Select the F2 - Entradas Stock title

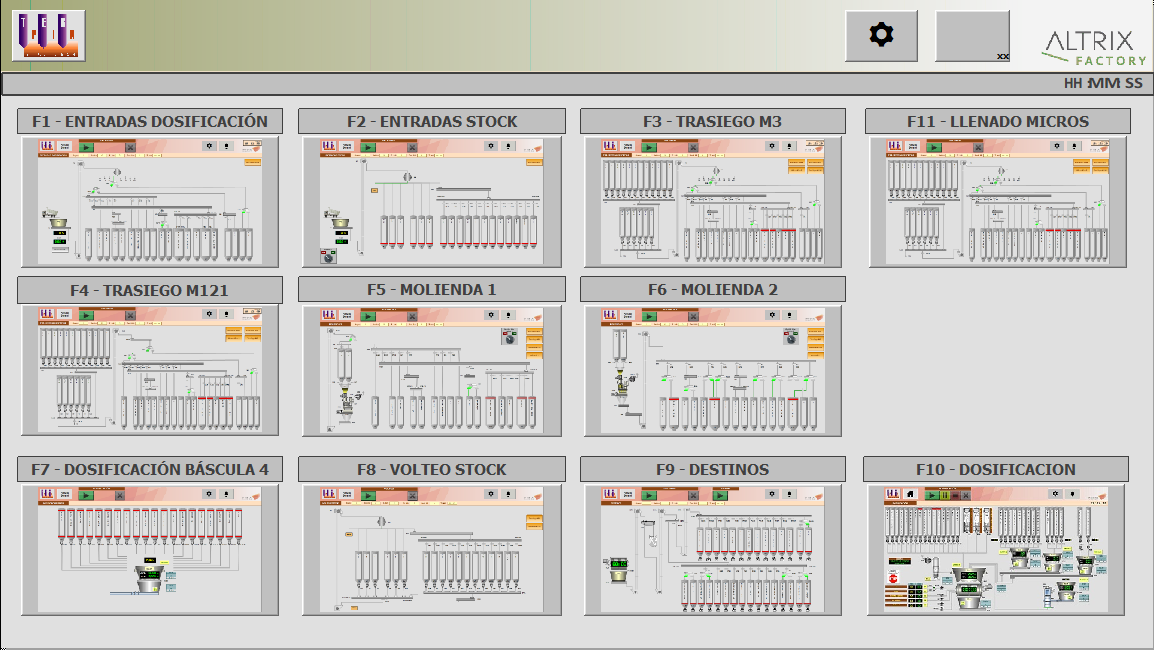click(432, 121)
